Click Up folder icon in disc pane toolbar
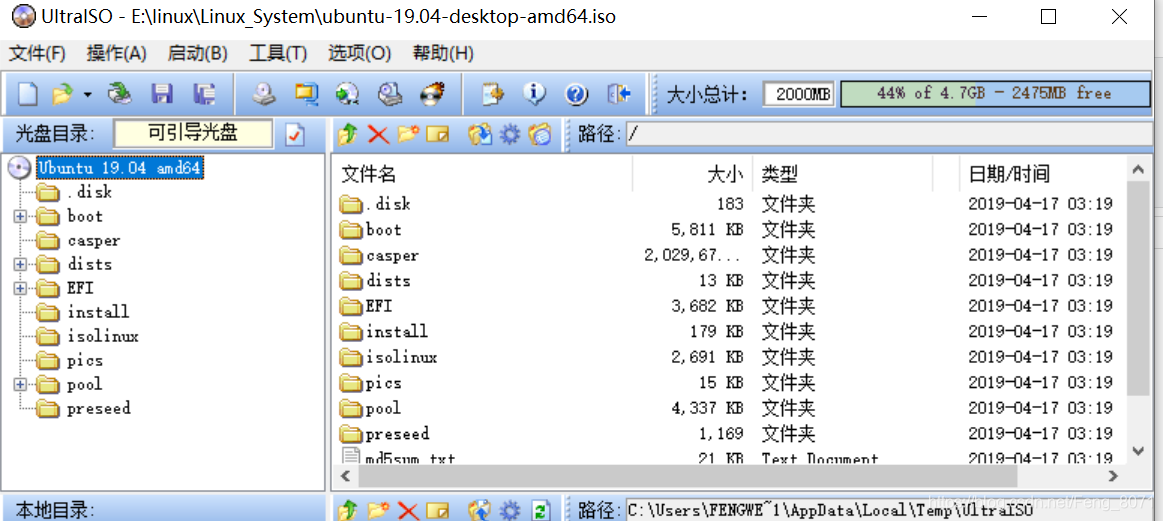 coord(348,134)
